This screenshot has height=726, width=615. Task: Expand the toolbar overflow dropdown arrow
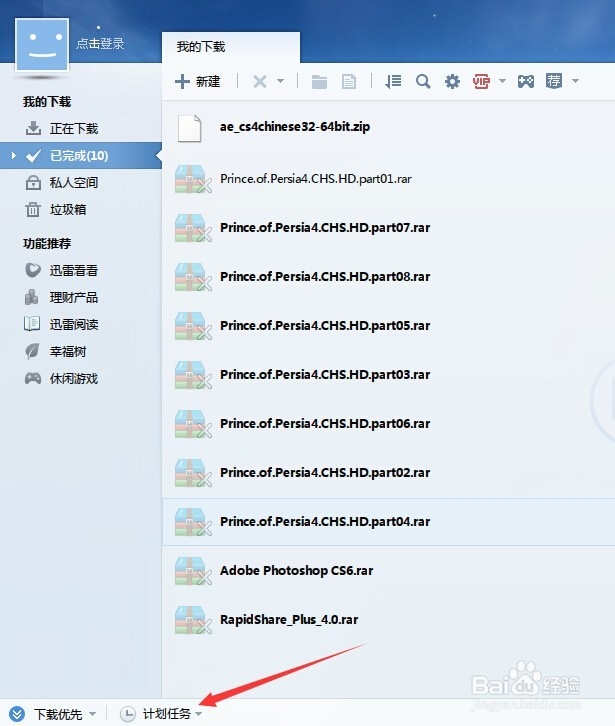[576, 81]
